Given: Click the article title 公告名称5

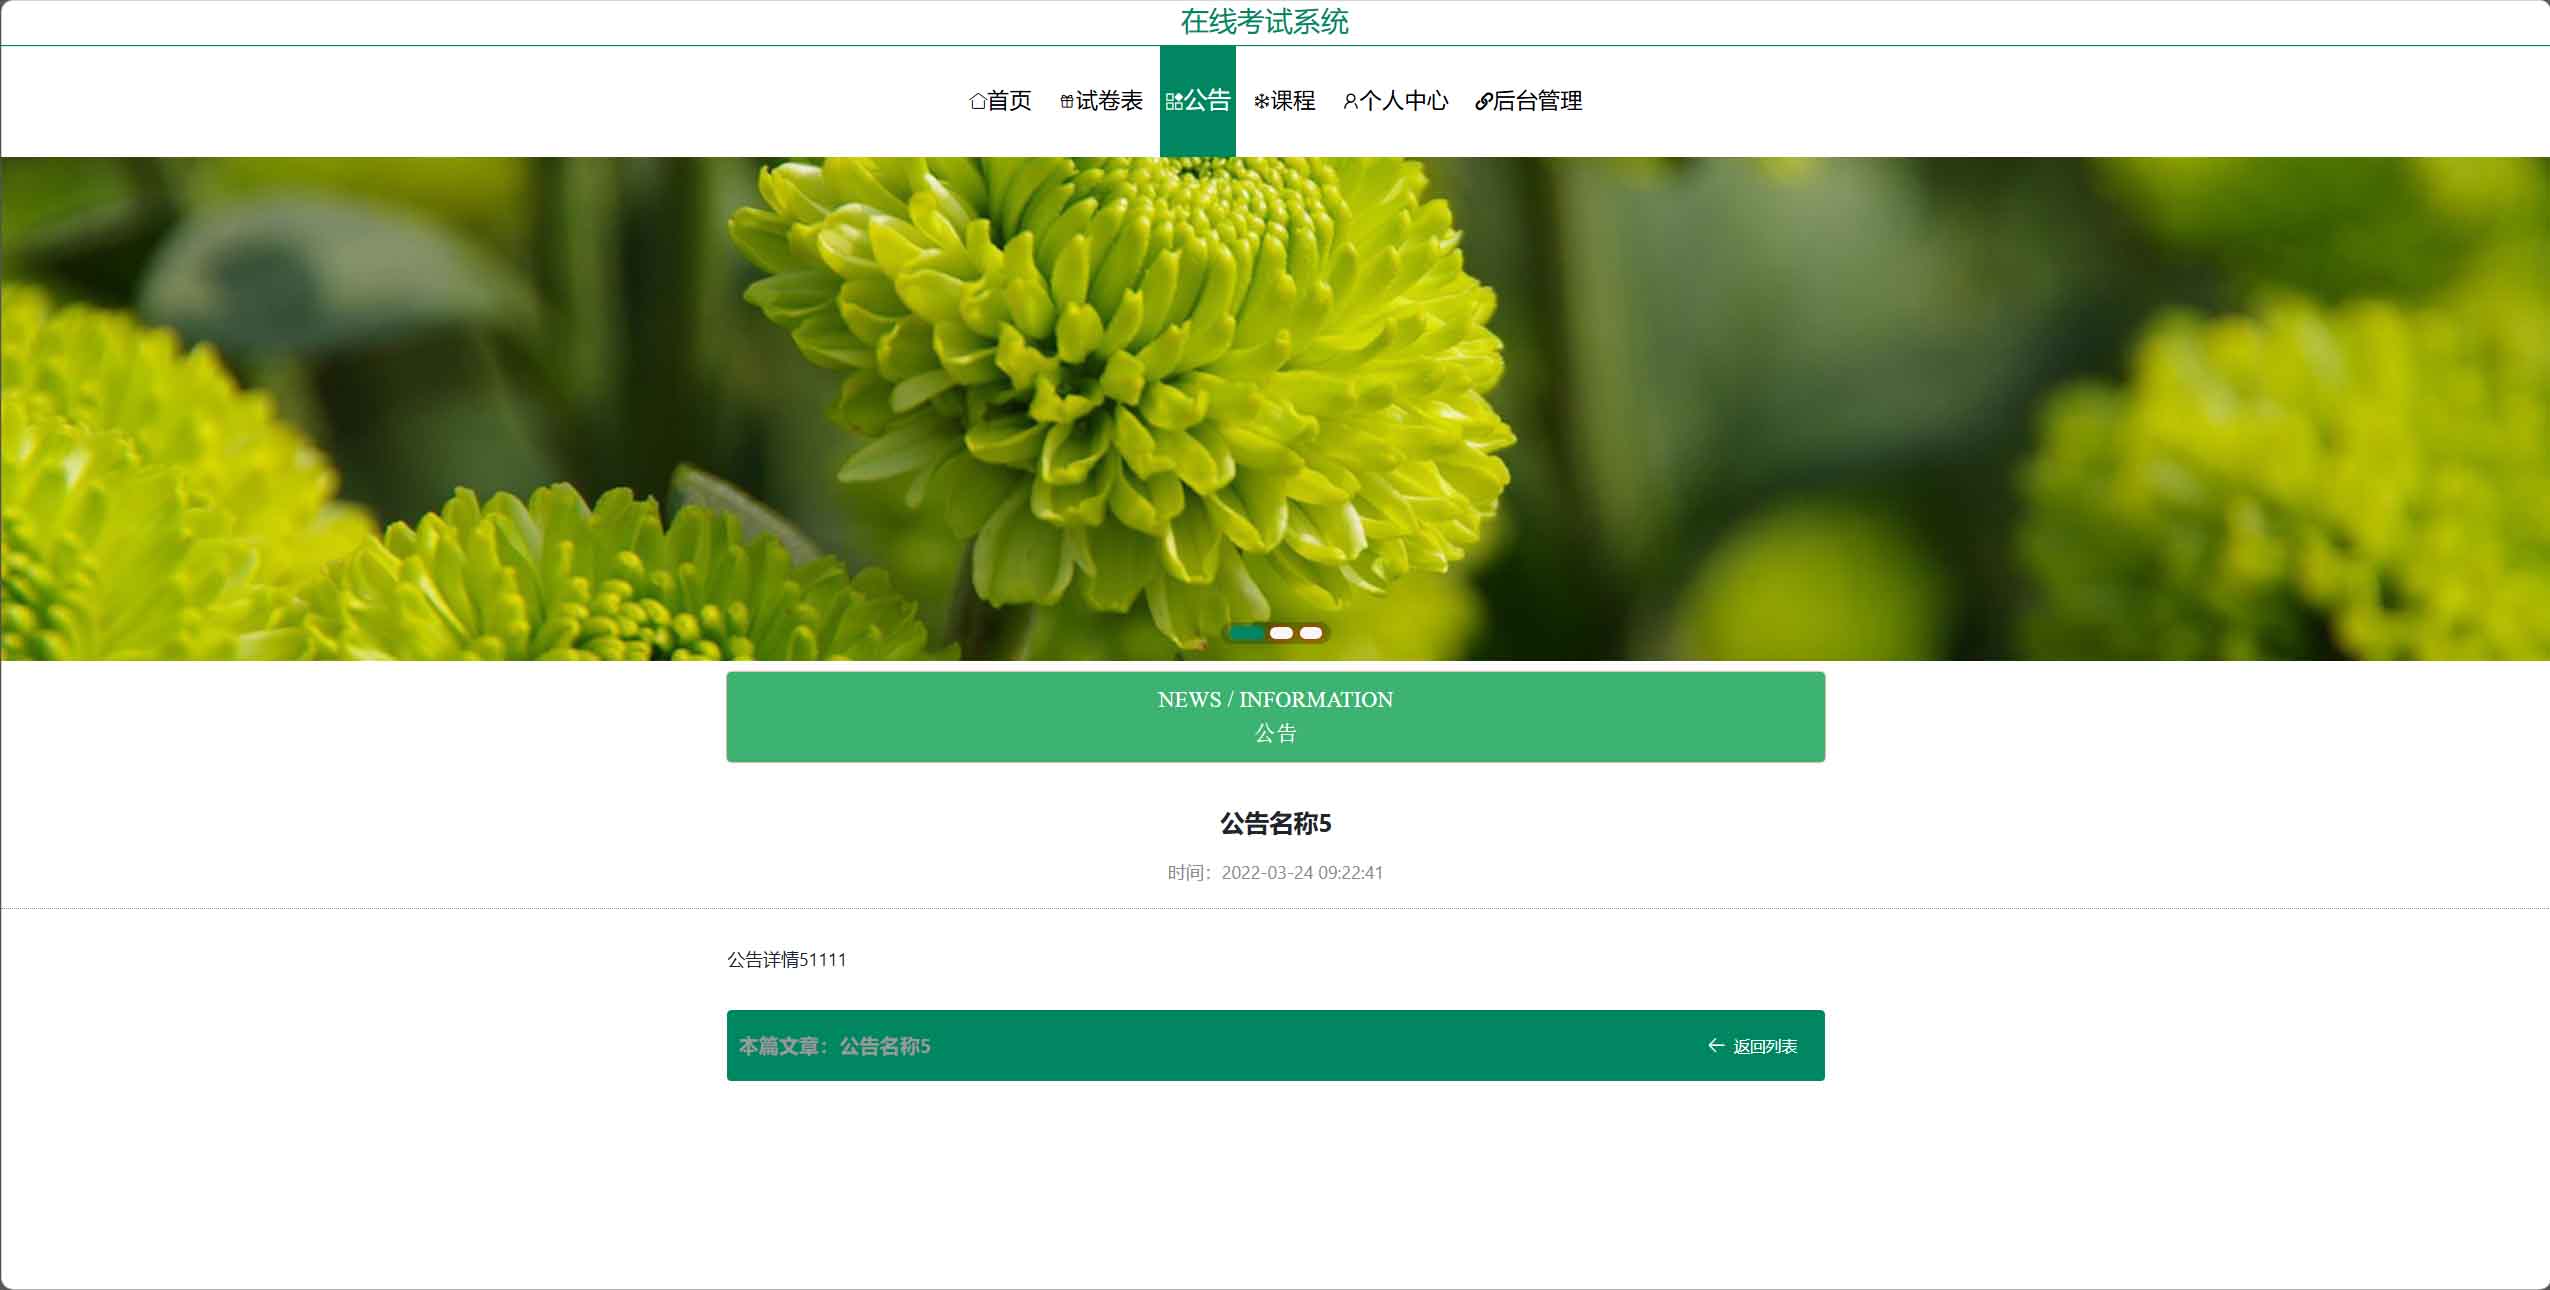Looking at the screenshot, I should [x=1275, y=823].
